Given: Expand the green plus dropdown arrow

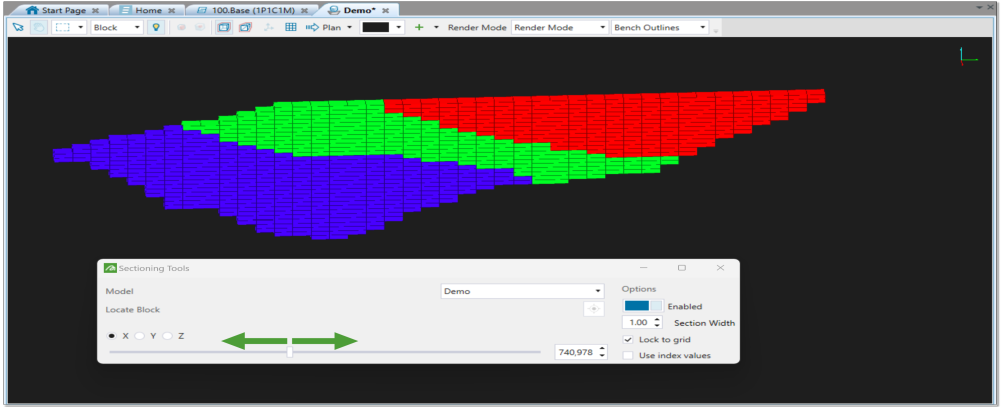Looking at the screenshot, I should [x=437, y=28].
